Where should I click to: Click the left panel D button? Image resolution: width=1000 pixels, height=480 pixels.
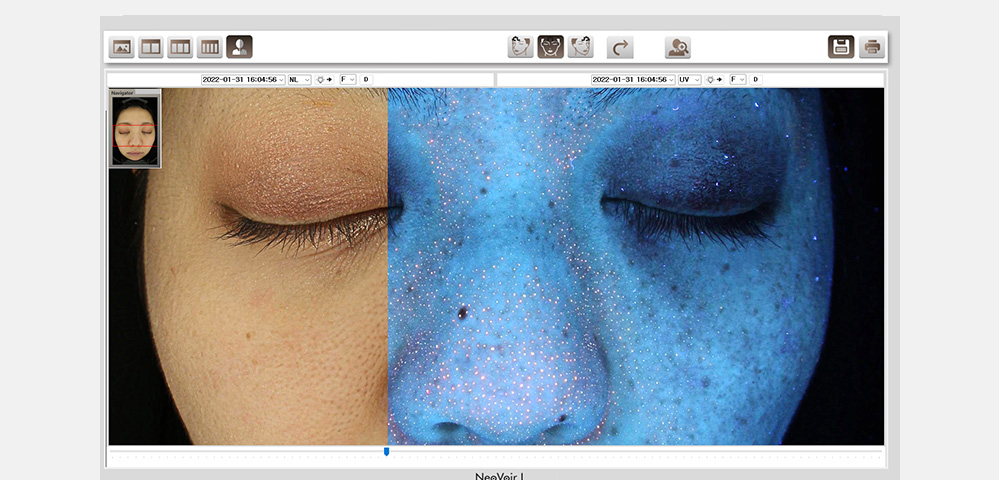point(365,79)
